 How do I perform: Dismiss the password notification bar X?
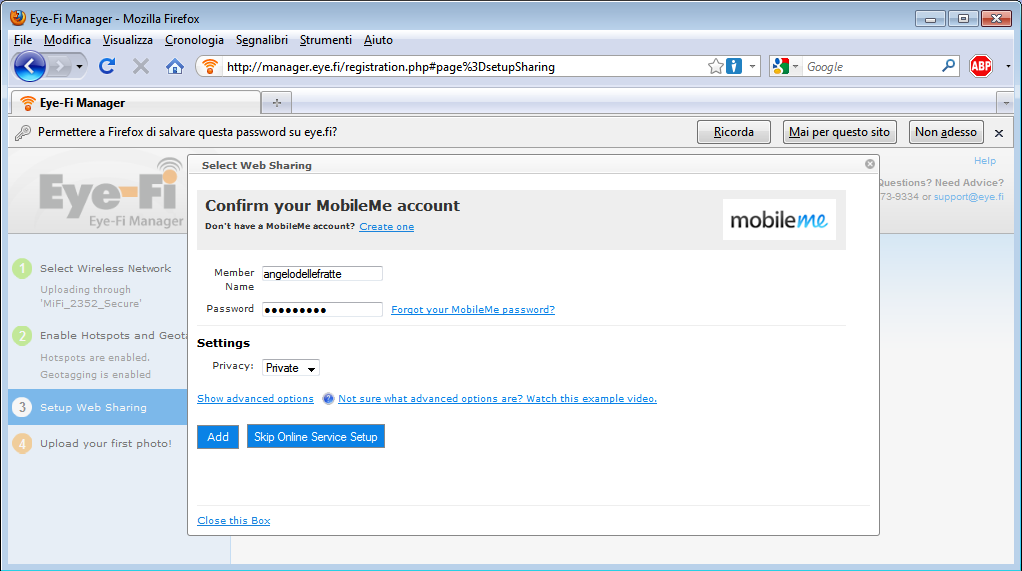click(999, 133)
